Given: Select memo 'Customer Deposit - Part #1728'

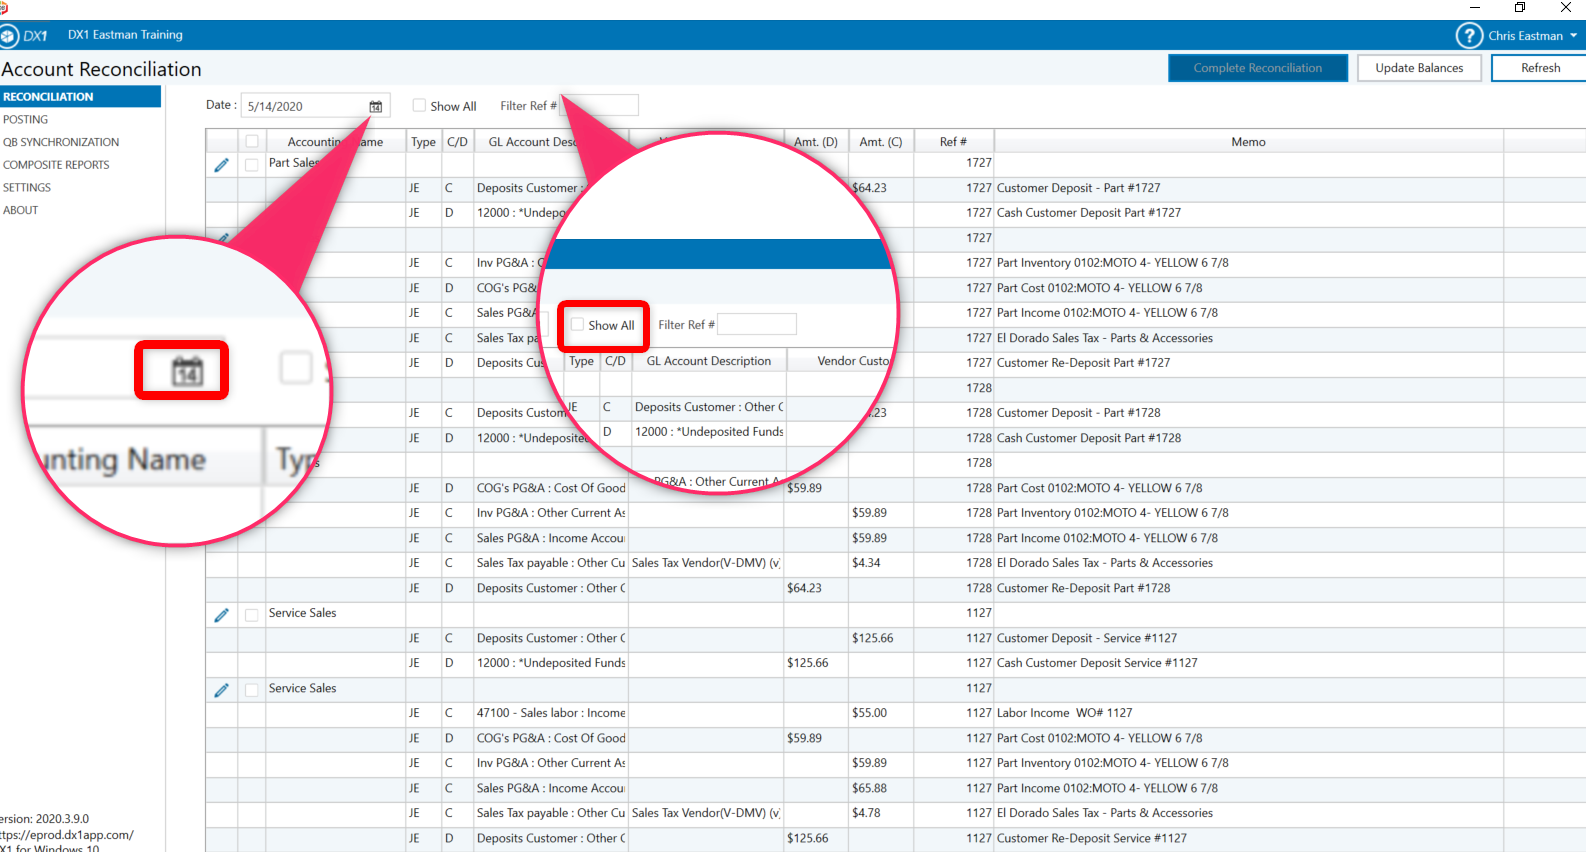Looking at the screenshot, I should point(1079,413).
